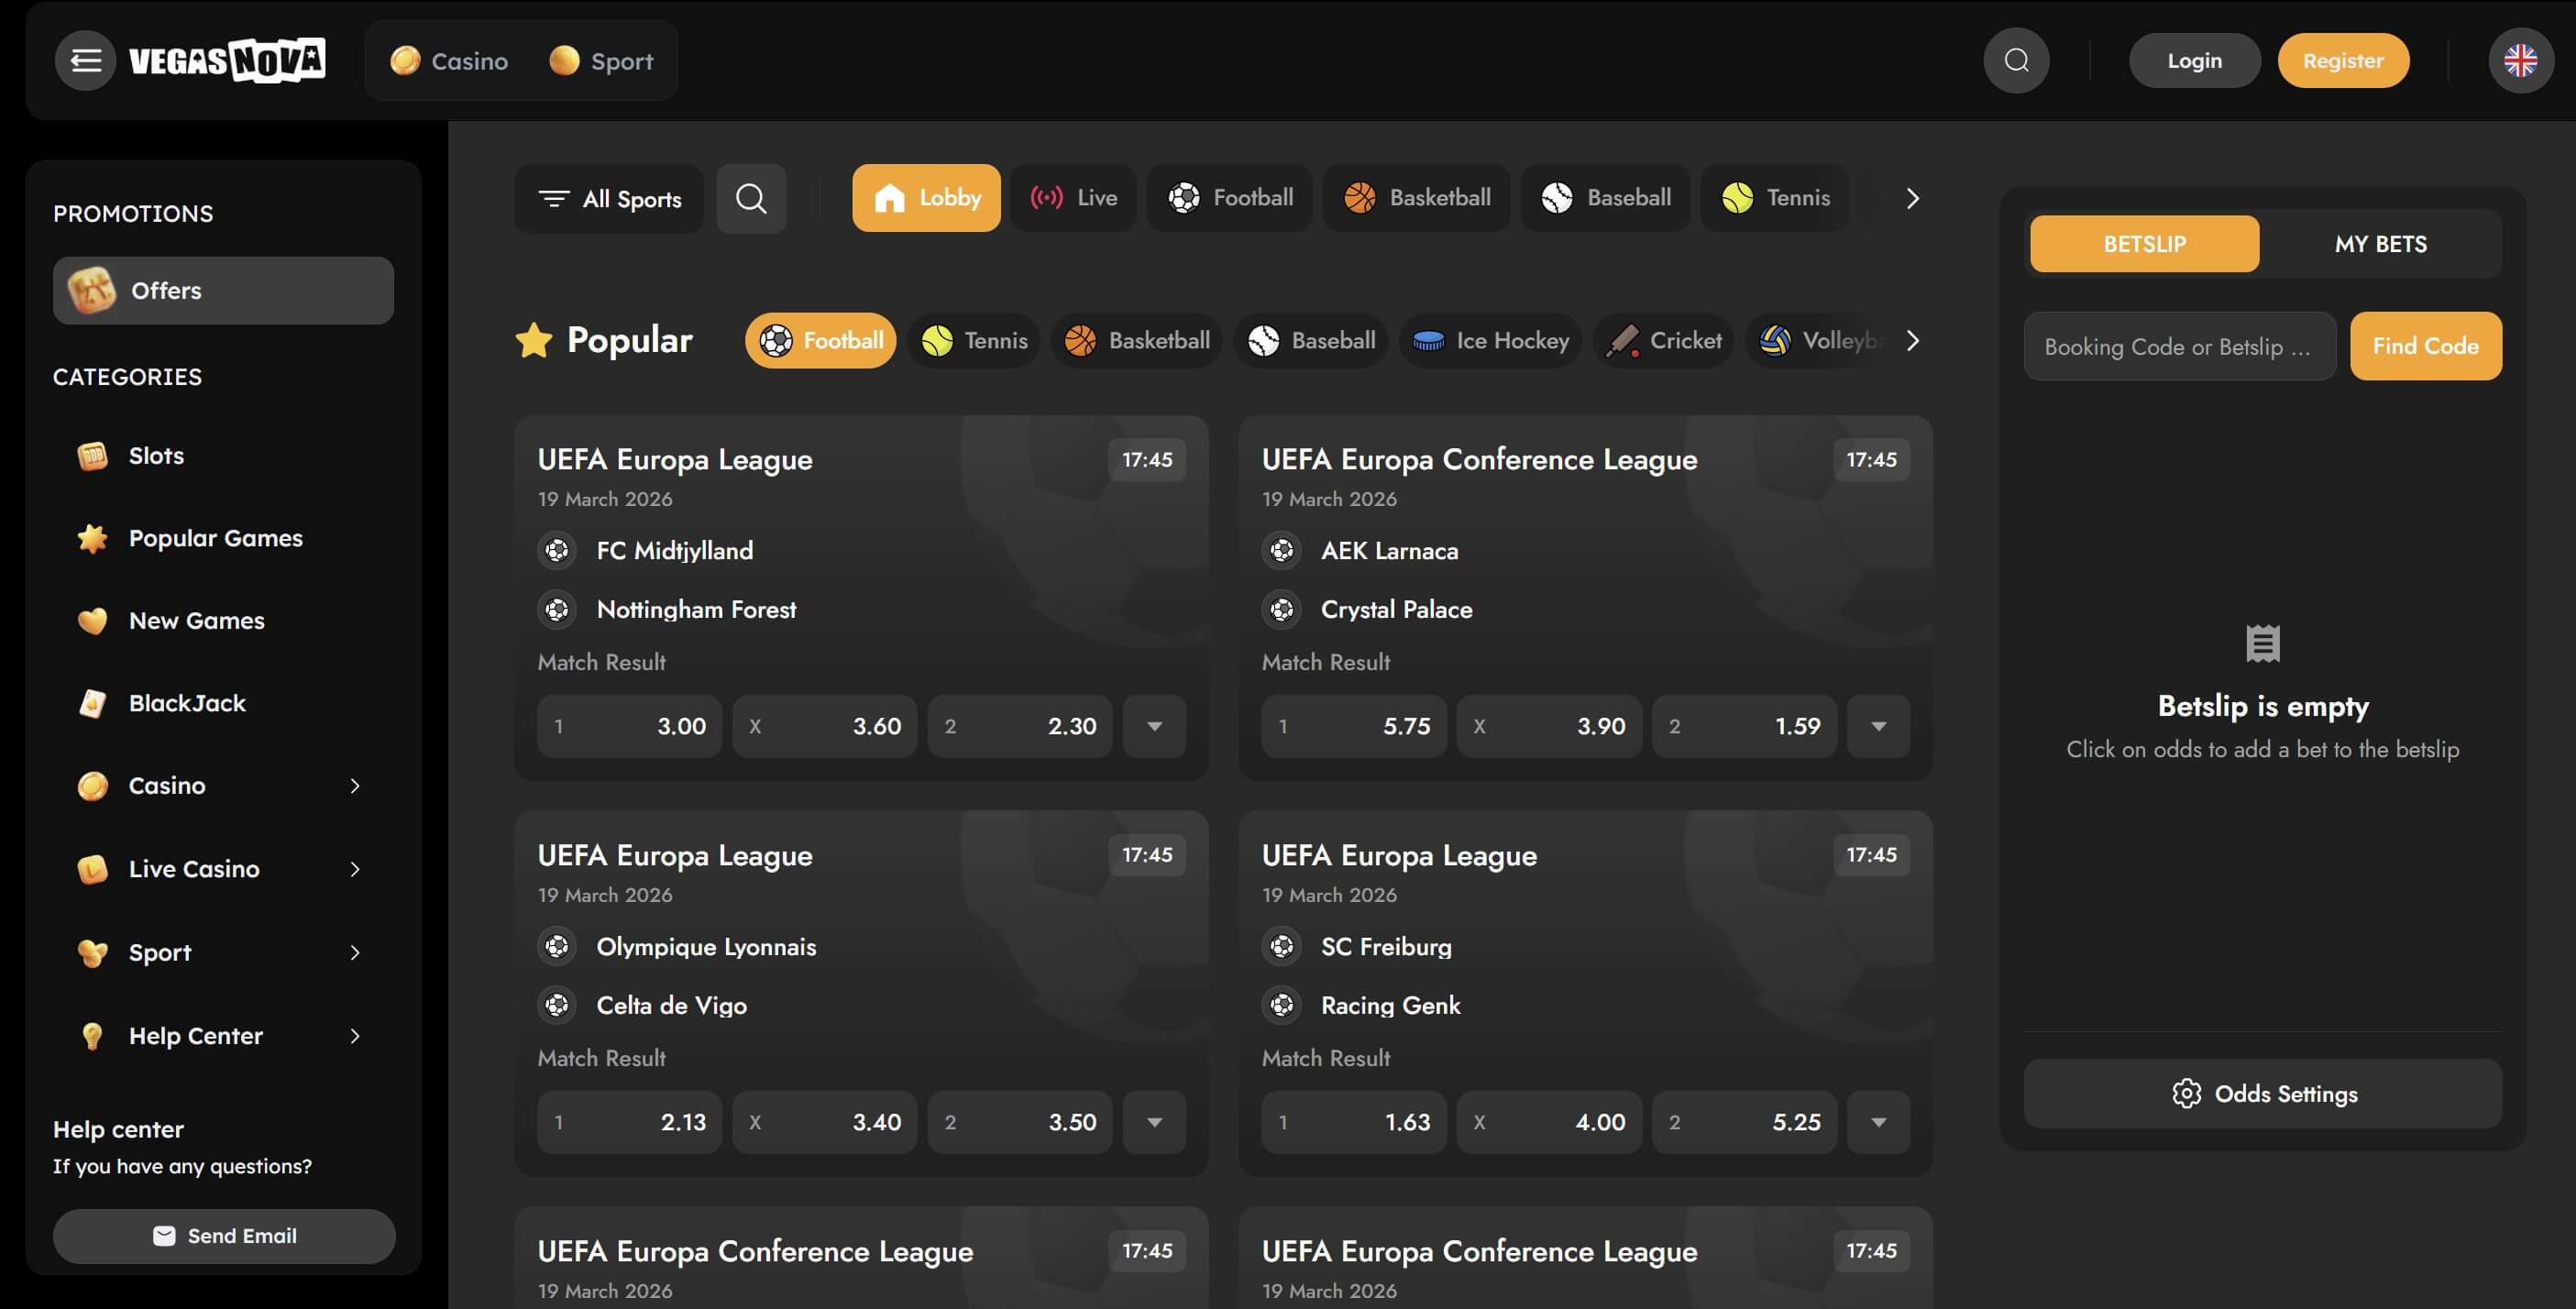Switch to the MY BETS tab
Viewport: 2576px width, 1309px height.
(2380, 243)
